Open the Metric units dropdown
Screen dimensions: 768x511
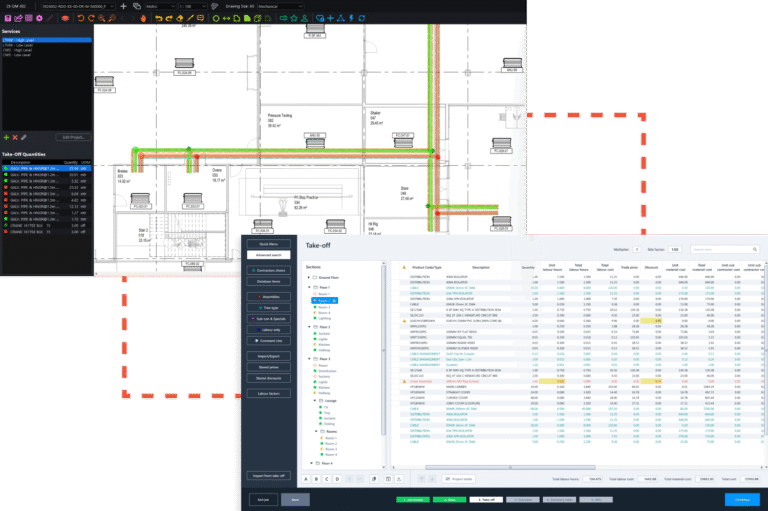tap(160, 6)
